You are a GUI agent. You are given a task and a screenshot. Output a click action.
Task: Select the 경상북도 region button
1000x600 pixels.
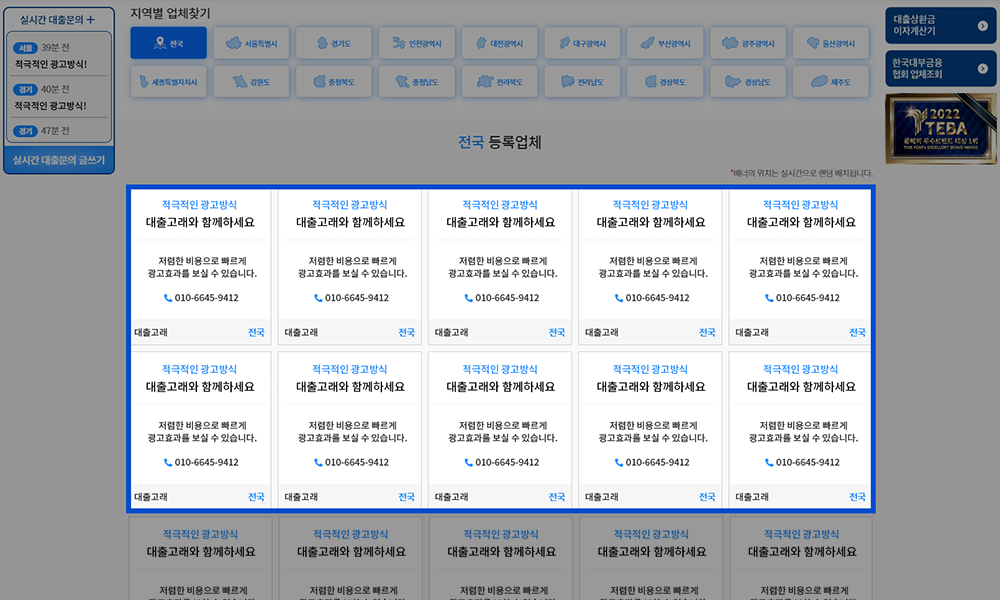[x=667, y=82]
